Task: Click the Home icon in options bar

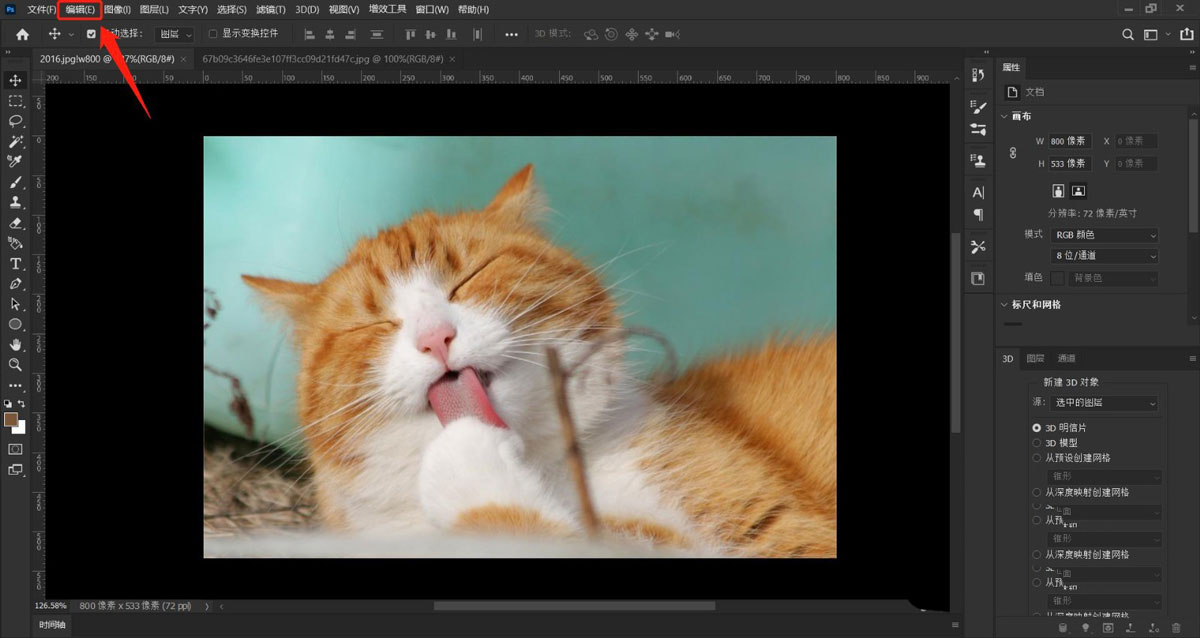Action: click(x=22, y=33)
